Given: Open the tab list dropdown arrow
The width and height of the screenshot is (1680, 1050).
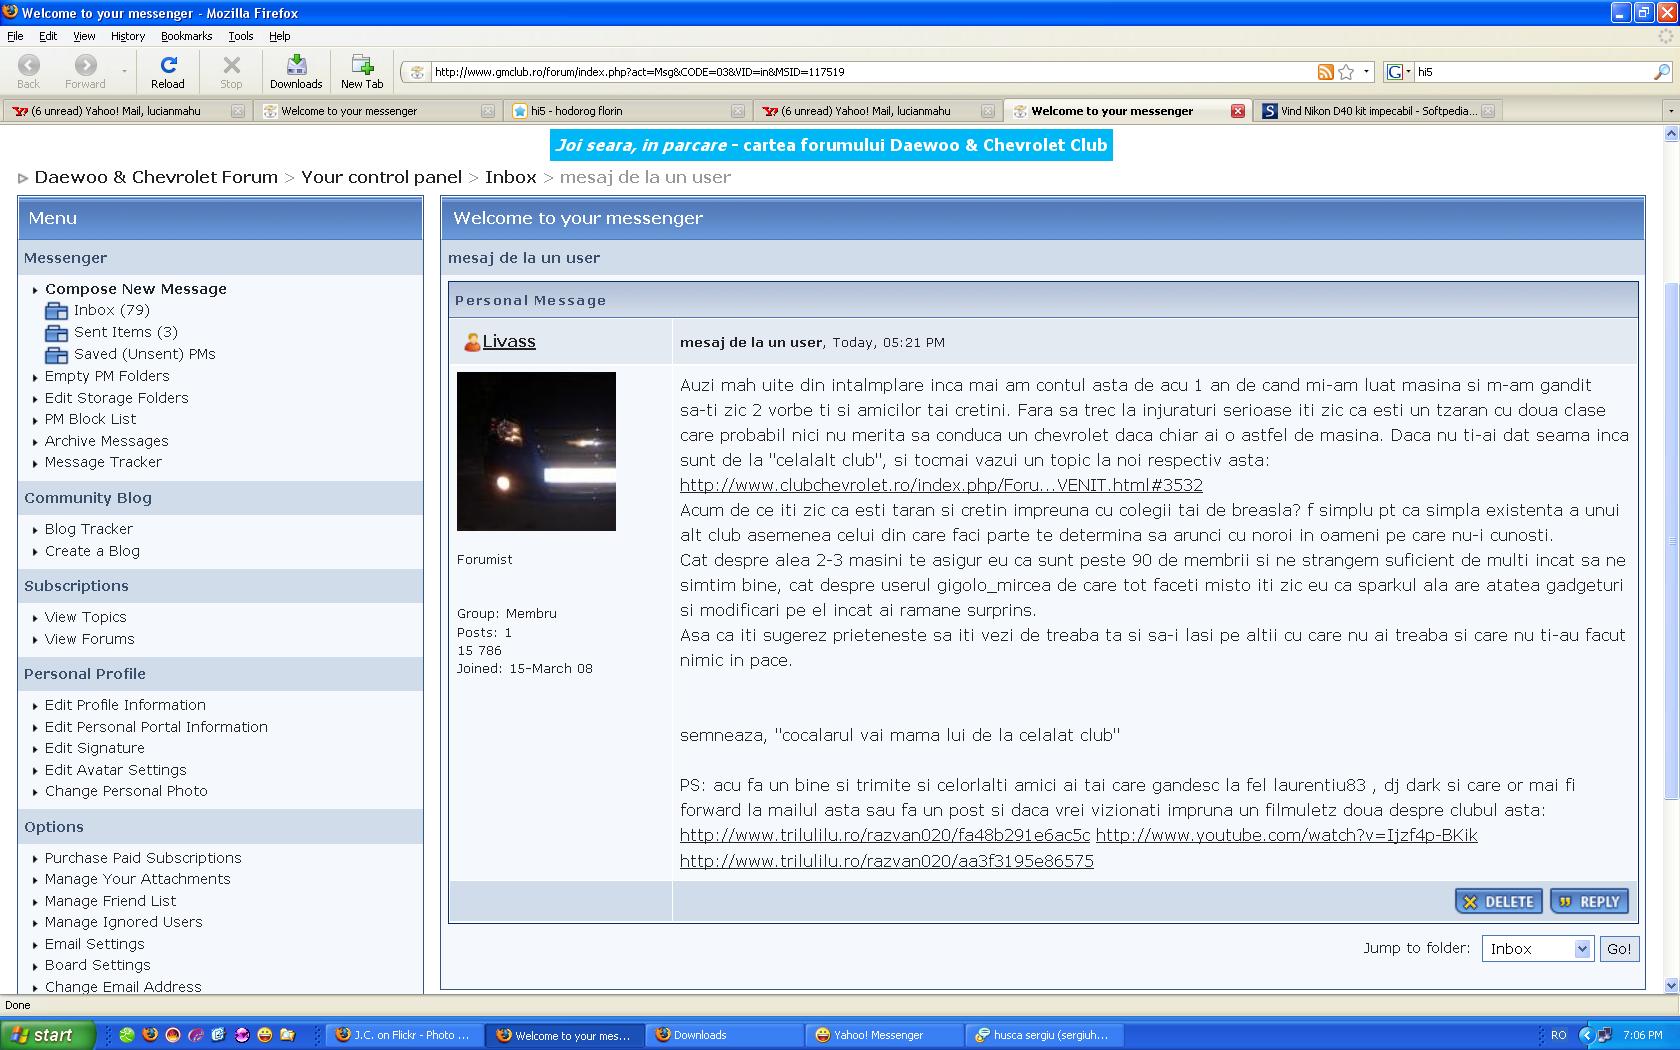Looking at the screenshot, I should point(1669,111).
